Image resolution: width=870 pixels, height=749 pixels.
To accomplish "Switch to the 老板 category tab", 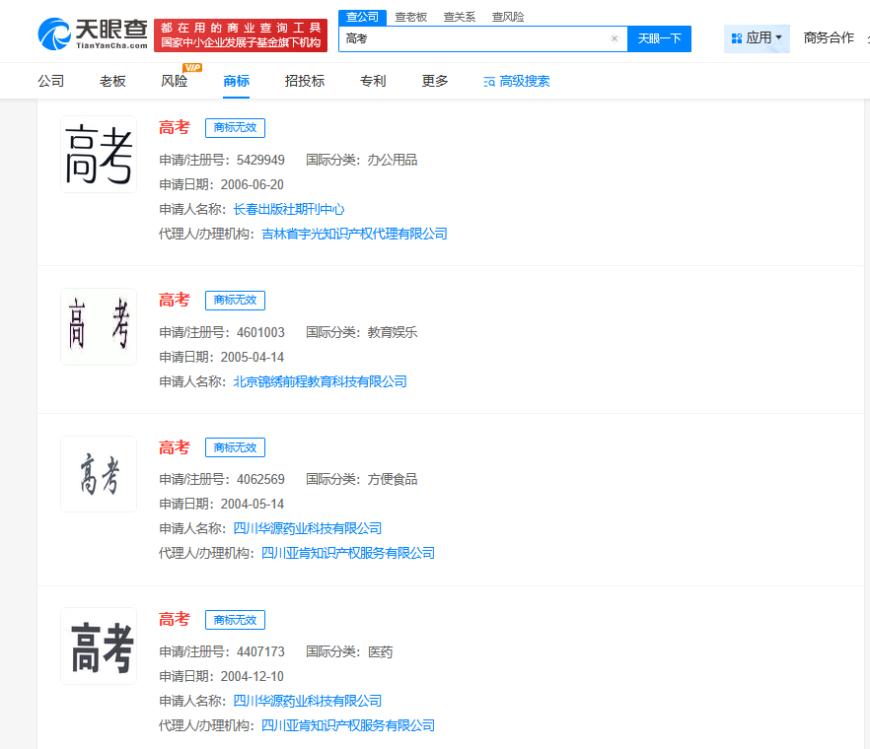I will pyautogui.click(x=113, y=81).
